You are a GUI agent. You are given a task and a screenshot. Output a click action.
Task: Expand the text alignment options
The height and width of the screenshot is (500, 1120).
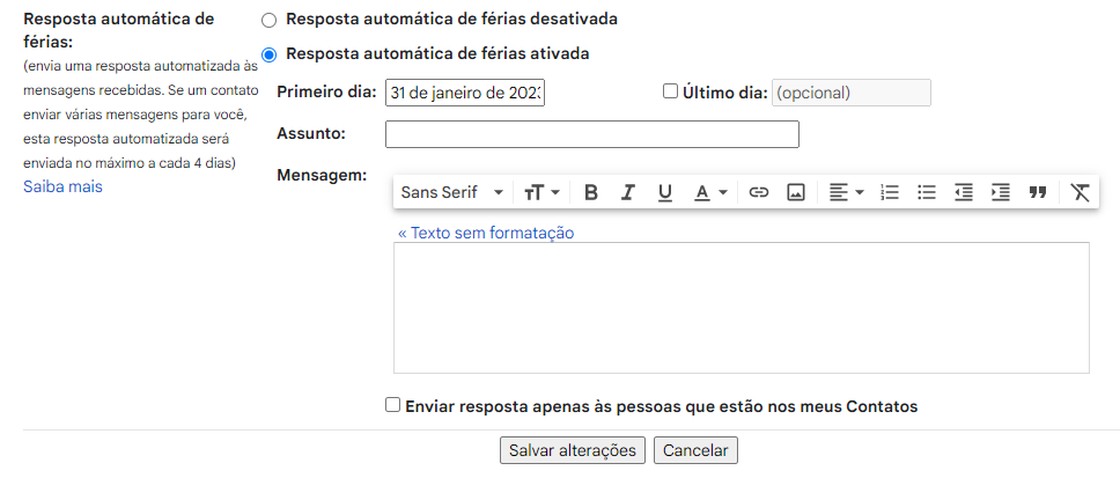point(846,192)
